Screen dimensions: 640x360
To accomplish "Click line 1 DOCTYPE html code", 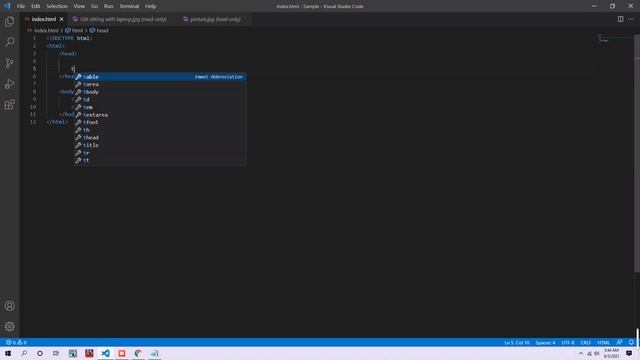I will 69,38.
